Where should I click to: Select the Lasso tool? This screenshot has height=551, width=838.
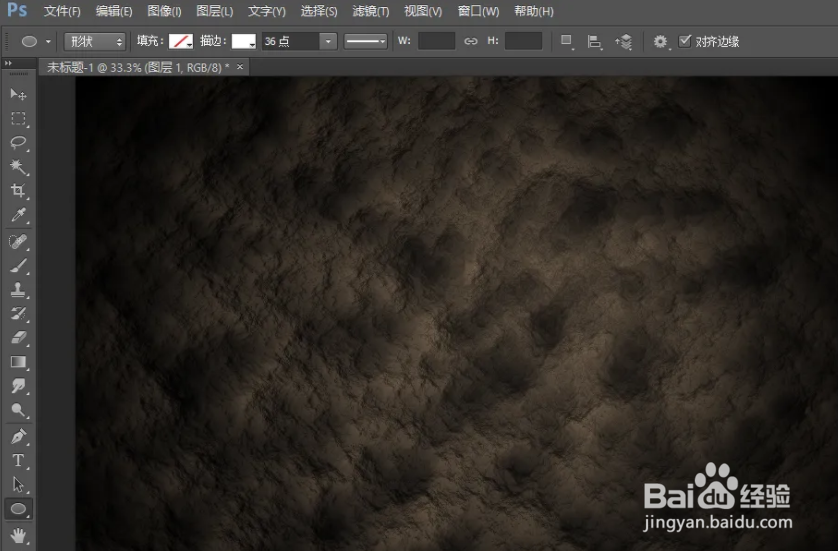click(18, 143)
